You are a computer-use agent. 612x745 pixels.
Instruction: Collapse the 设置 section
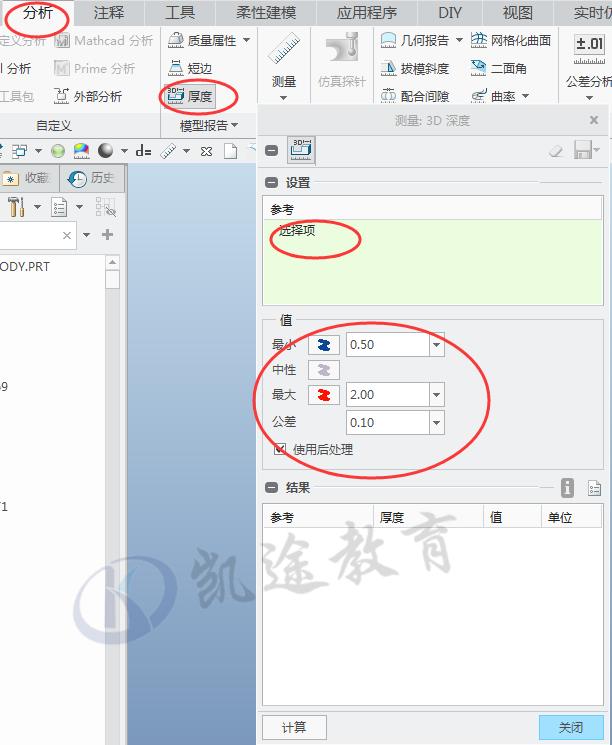pos(271,183)
